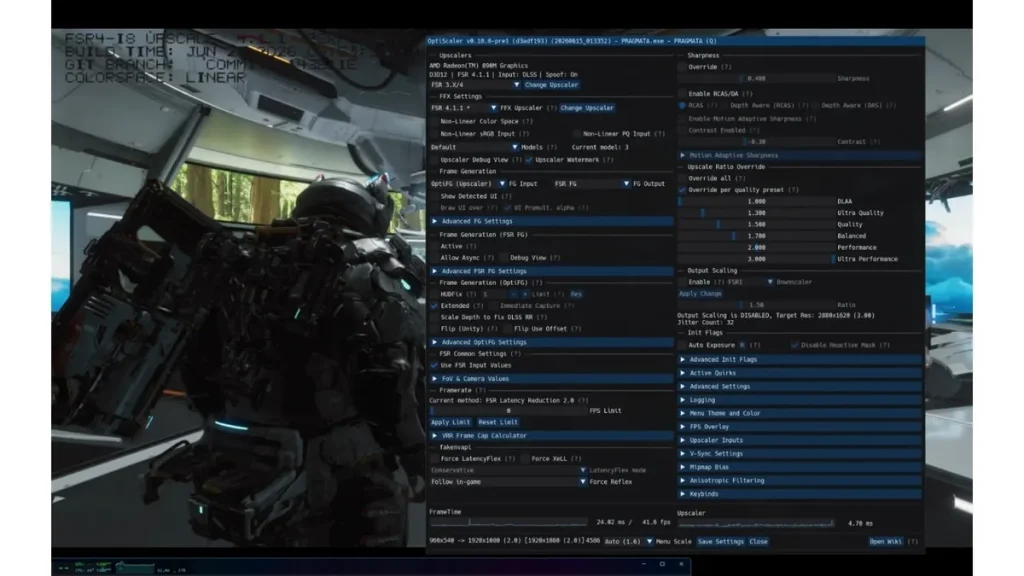
Task: Click the Balanced ratio slider (1.700)
Action: [756, 236]
